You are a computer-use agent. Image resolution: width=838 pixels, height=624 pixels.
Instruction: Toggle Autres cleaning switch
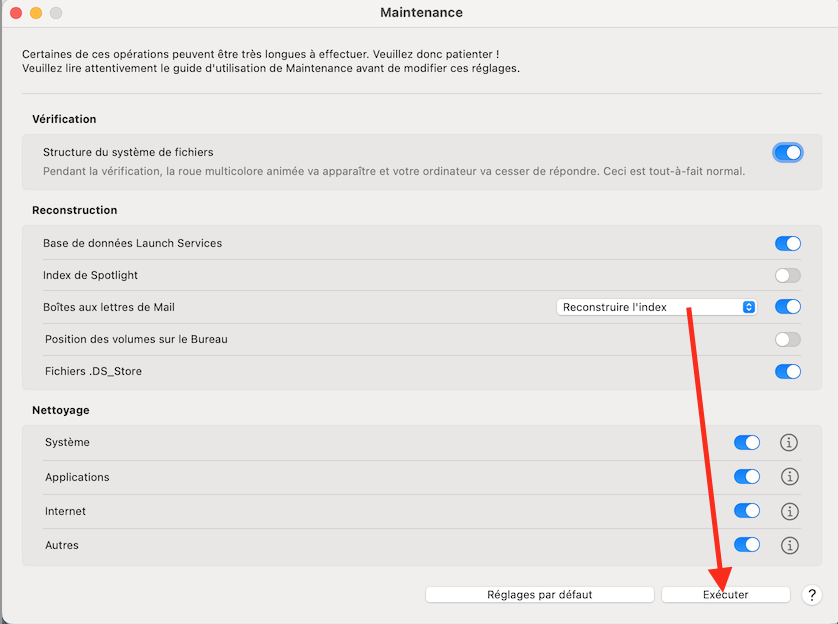(747, 545)
